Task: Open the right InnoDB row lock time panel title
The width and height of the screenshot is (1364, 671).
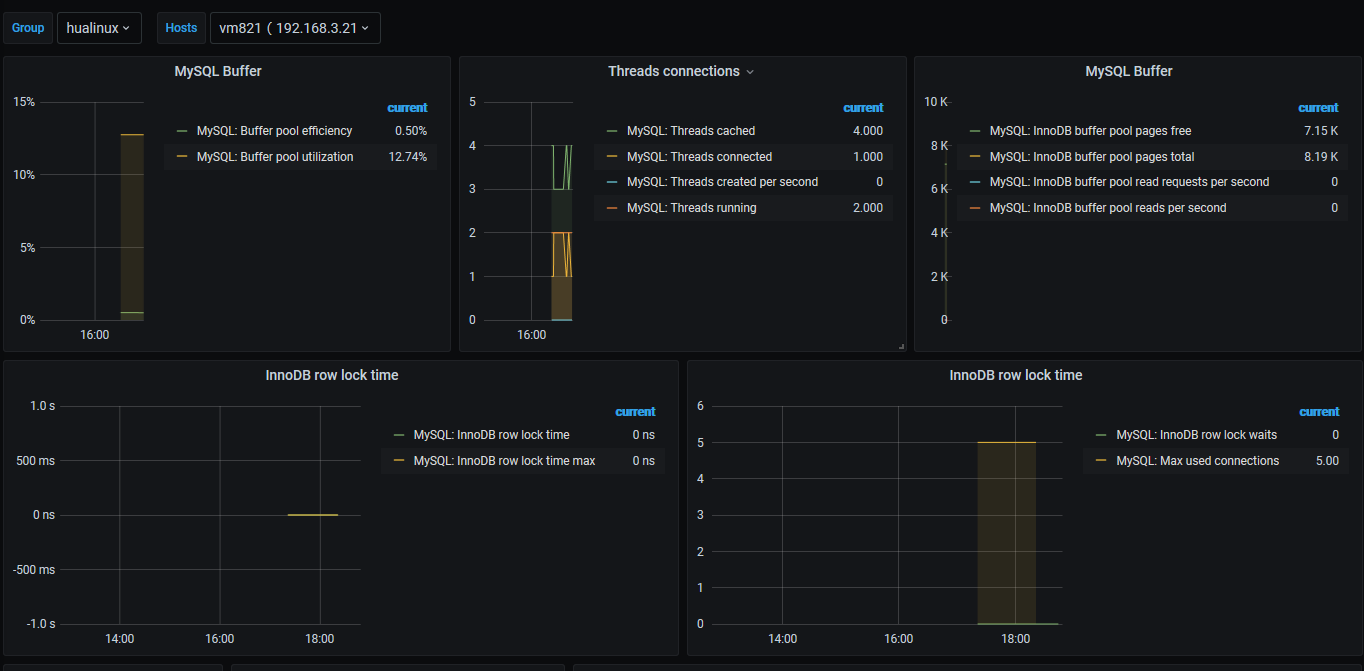Action: [1016, 375]
